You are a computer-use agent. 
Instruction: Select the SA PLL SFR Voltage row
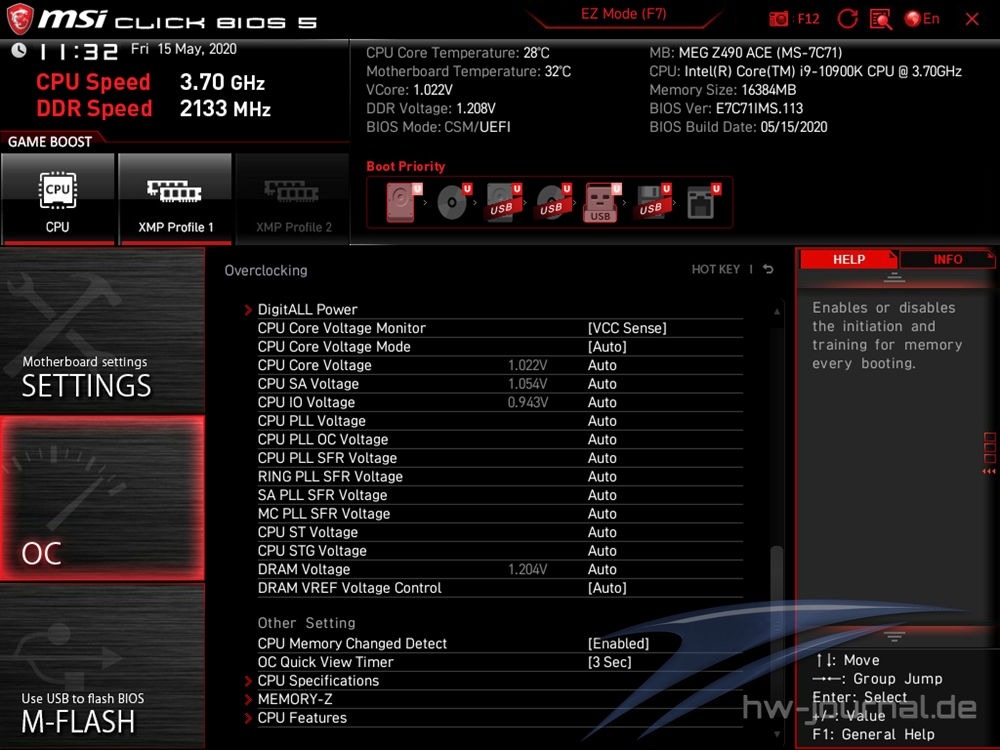pos(500,495)
